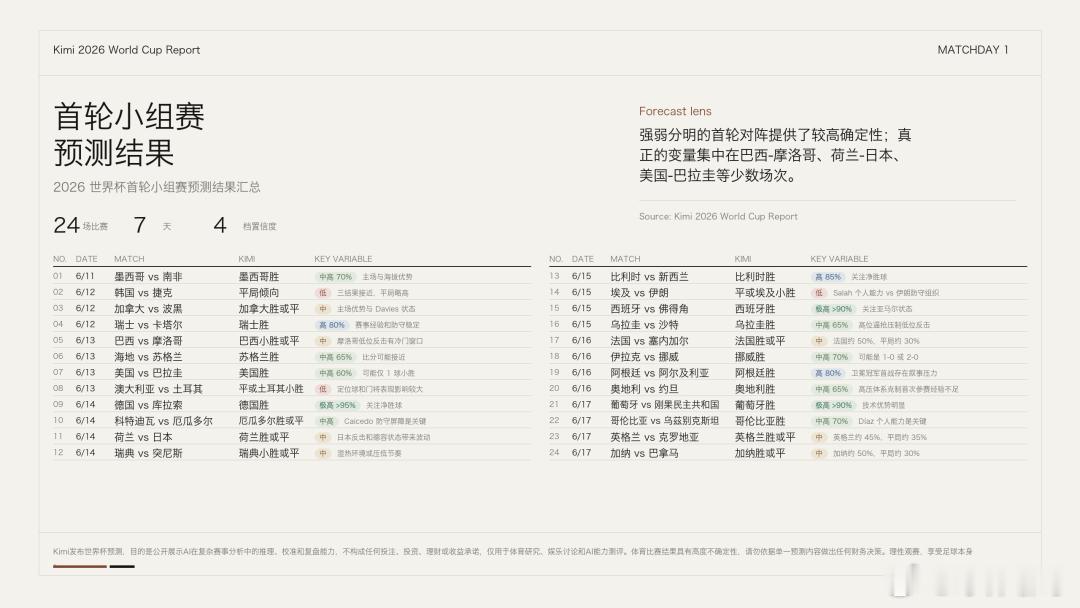This screenshot has width=1080, height=608.
Task: Click the 极高 >95% confidence badge
Action: coord(336,405)
